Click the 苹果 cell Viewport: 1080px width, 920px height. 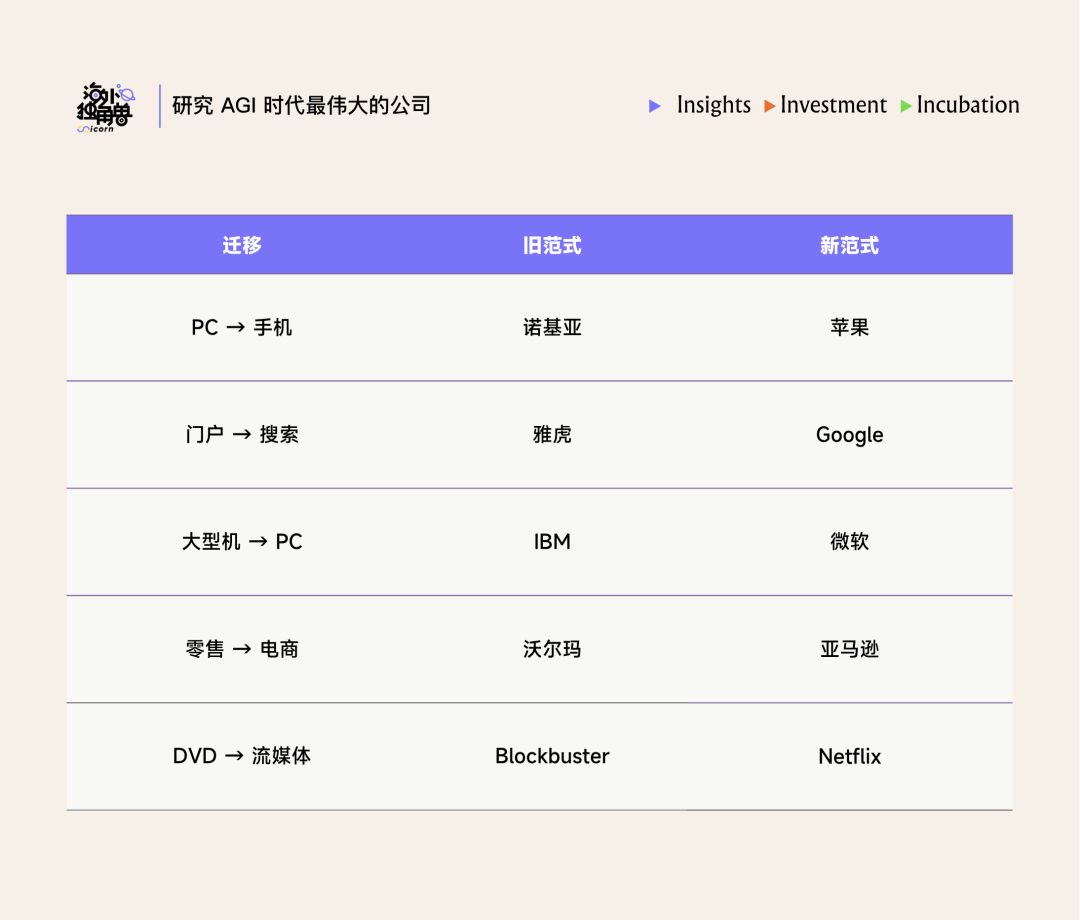pos(849,328)
